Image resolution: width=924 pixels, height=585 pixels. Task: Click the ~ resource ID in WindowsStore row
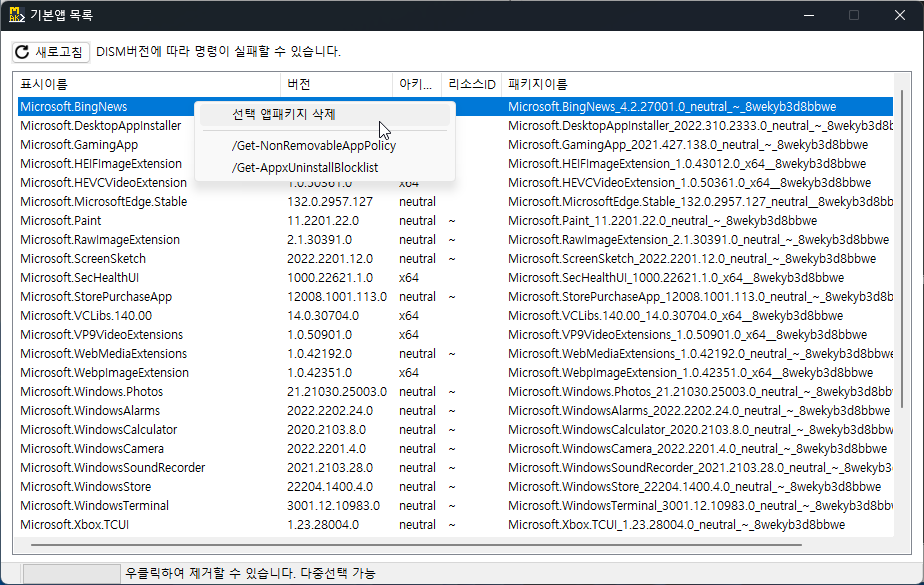tap(452, 487)
